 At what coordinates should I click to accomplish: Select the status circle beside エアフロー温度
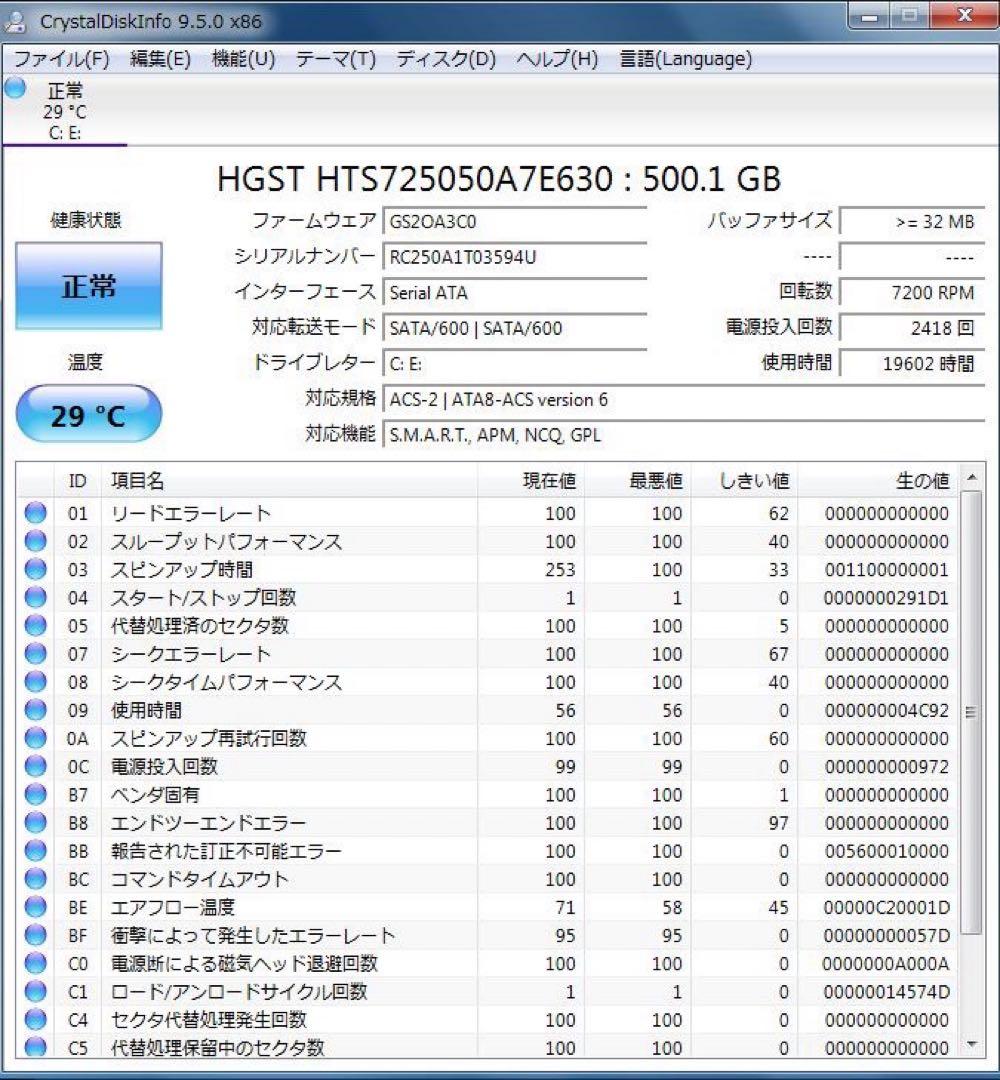pos(35,908)
